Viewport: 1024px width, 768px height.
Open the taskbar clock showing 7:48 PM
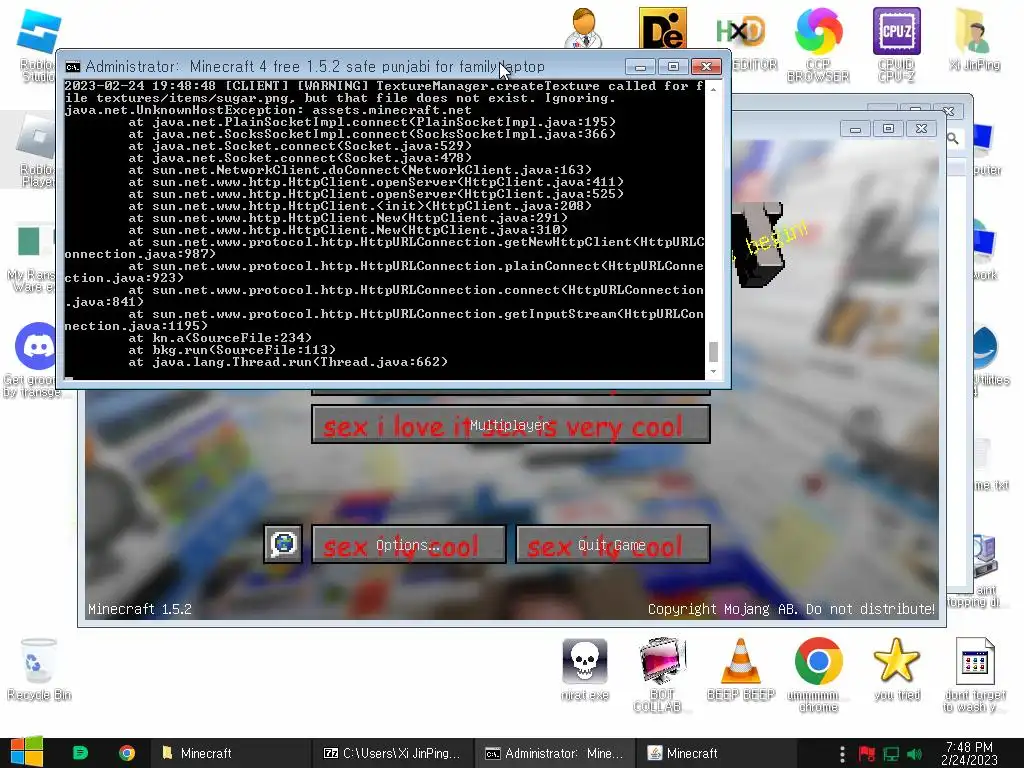969,753
